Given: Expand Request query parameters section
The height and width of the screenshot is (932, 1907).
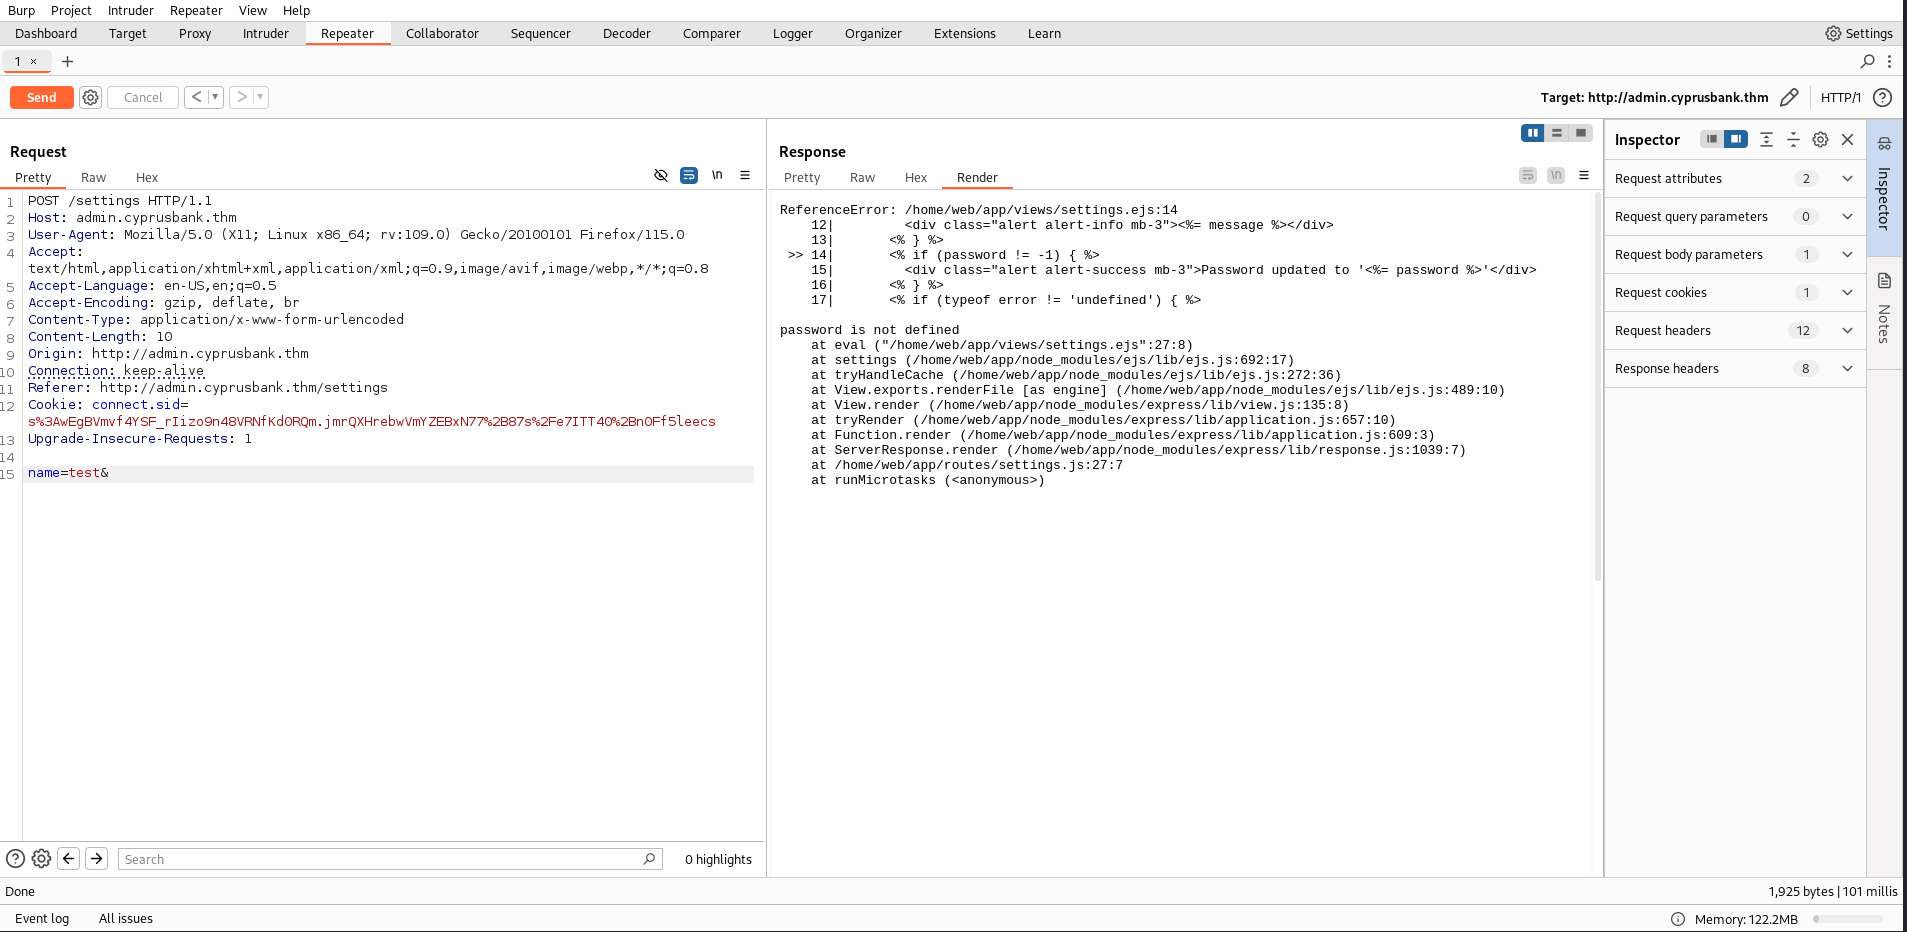Looking at the screenshot, I should tap(1735, 217).
